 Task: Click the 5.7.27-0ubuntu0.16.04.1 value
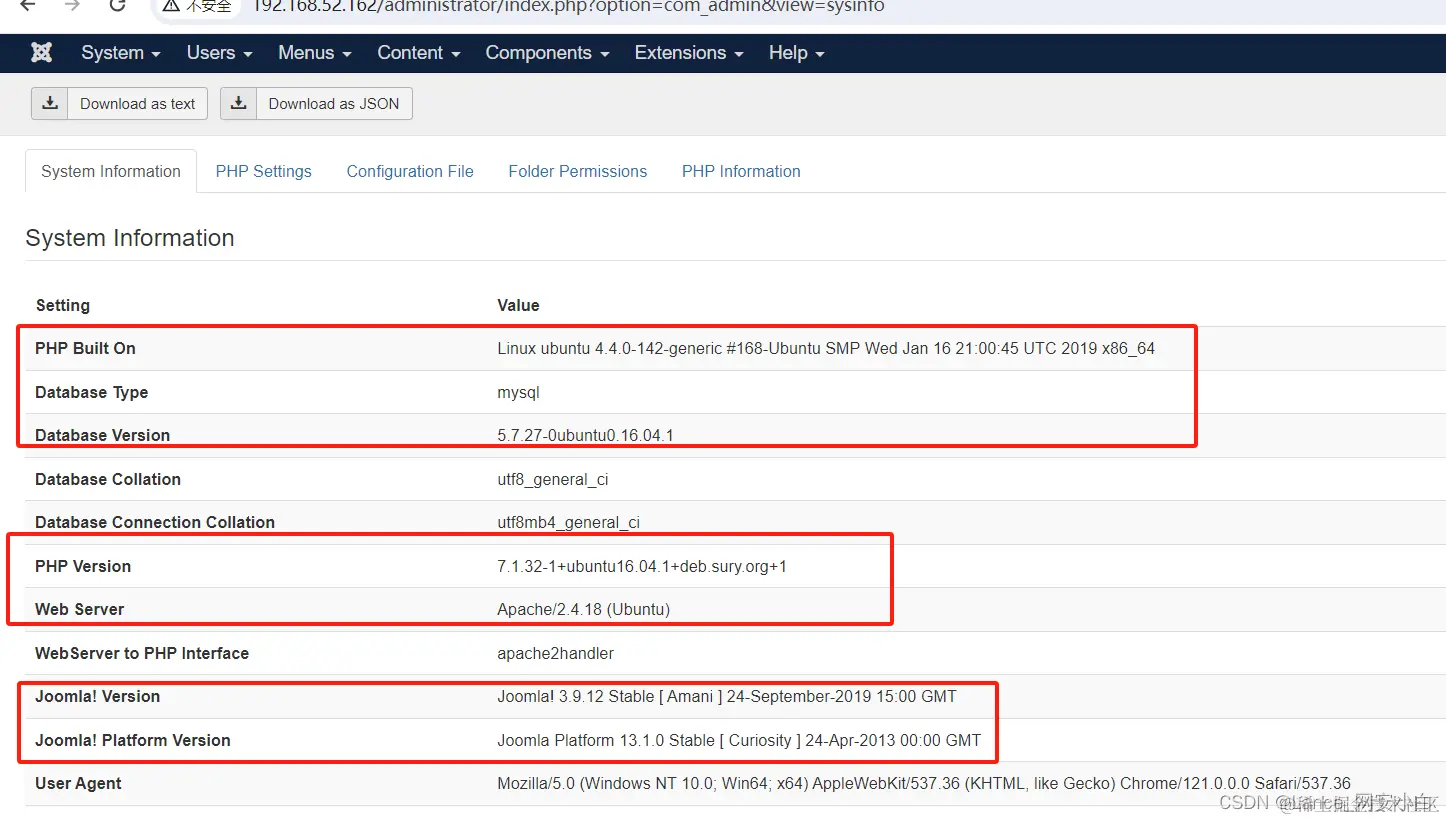[586, 435]
